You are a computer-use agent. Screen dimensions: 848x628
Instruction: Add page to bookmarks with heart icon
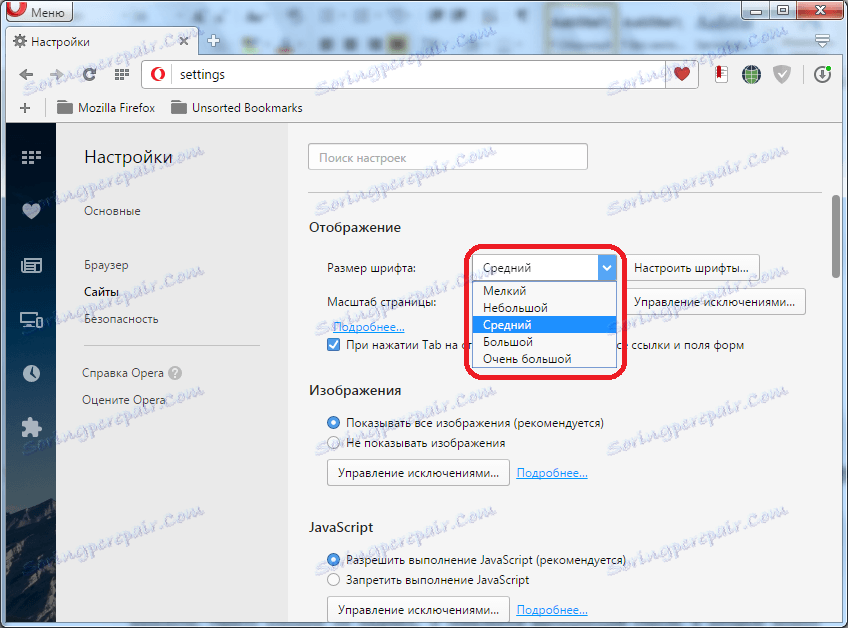coord(681,74)
